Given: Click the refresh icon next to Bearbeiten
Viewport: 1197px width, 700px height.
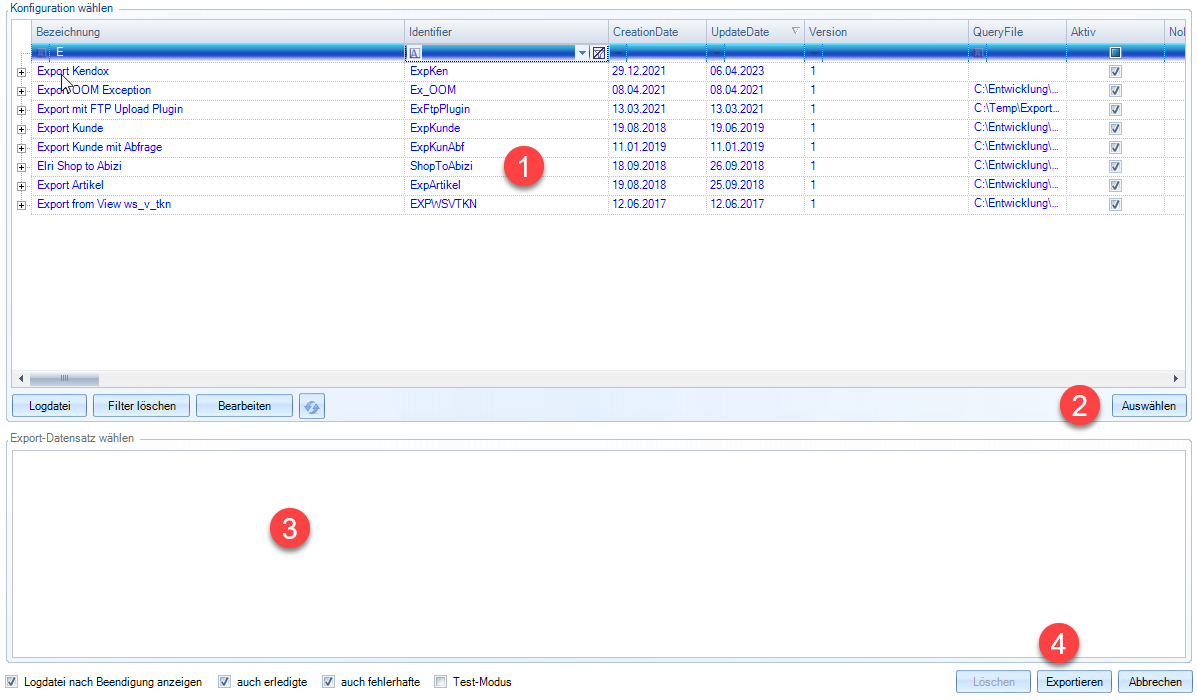Looking at the screenshot, I should coord(312,406).
